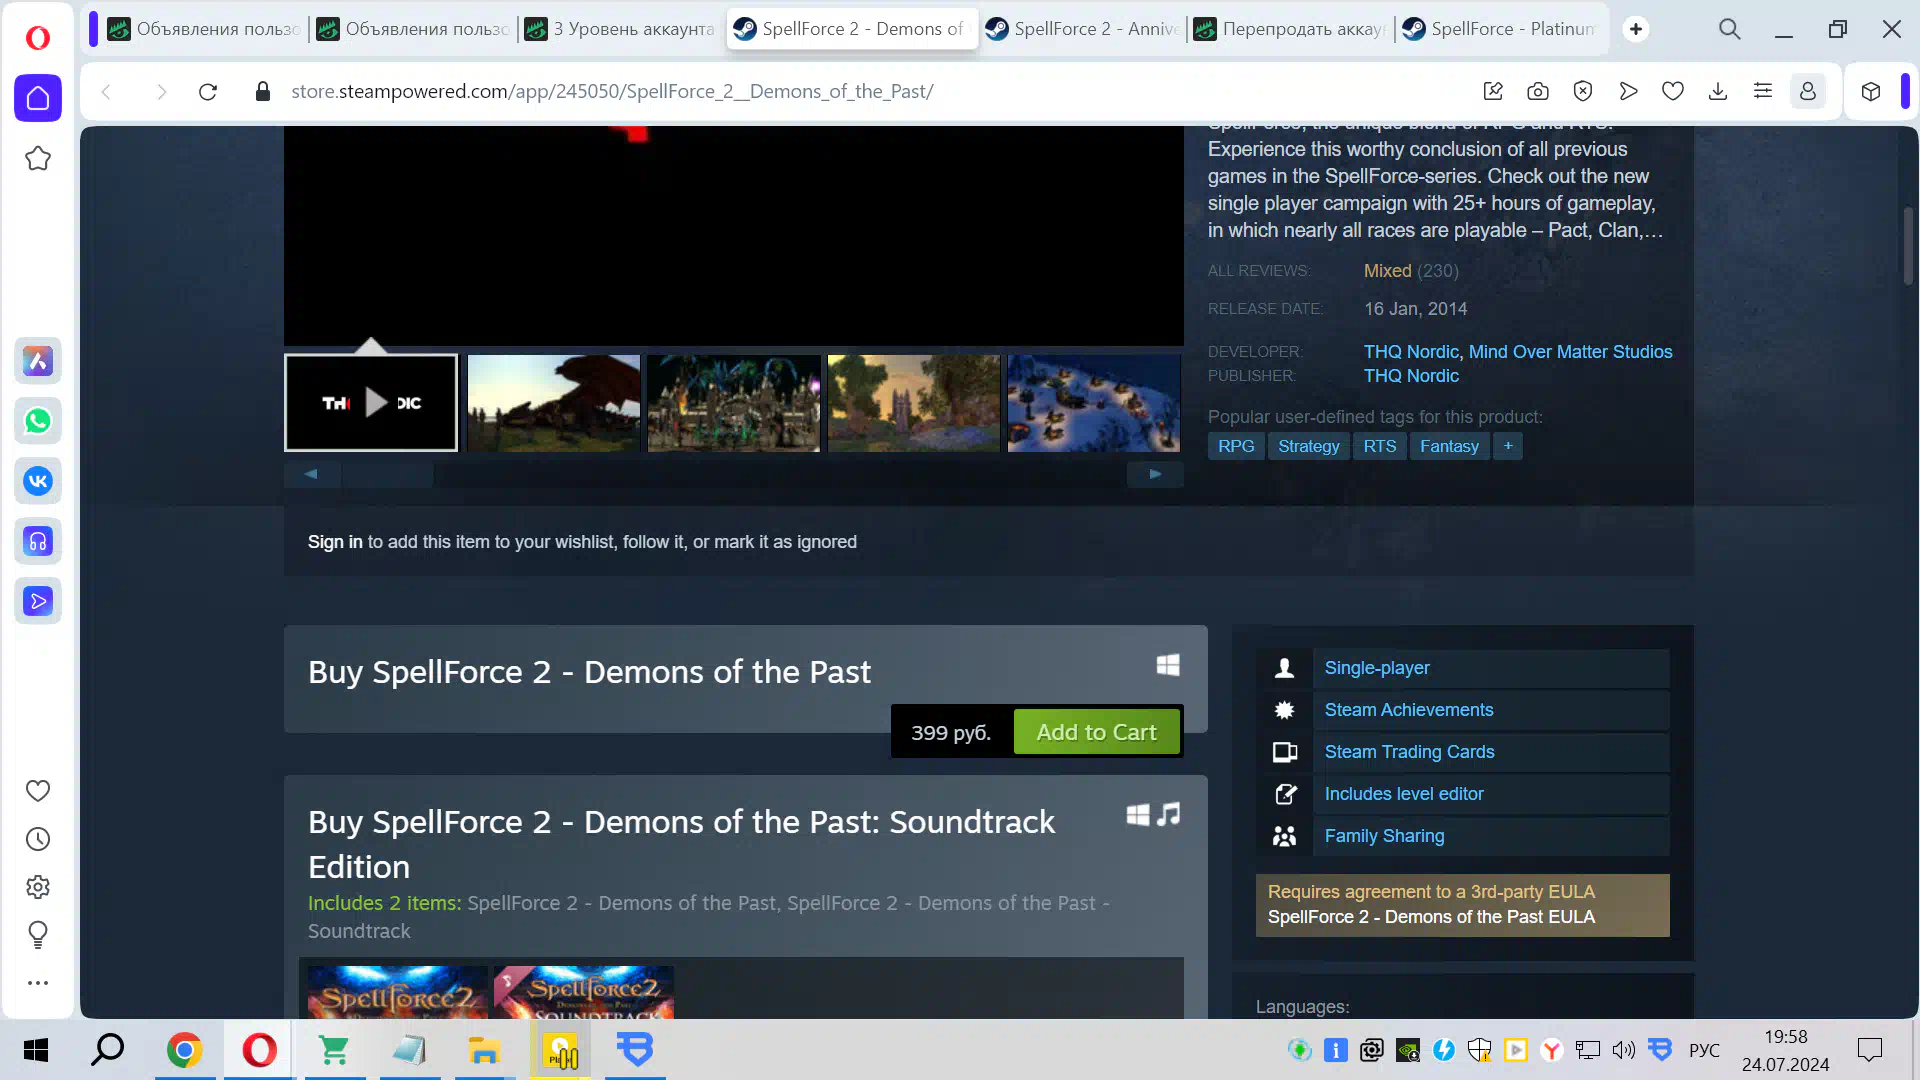Open the blue video player sidebar icon
The width and height of the screenshot is (1920, 1080).
pos(38,601)
